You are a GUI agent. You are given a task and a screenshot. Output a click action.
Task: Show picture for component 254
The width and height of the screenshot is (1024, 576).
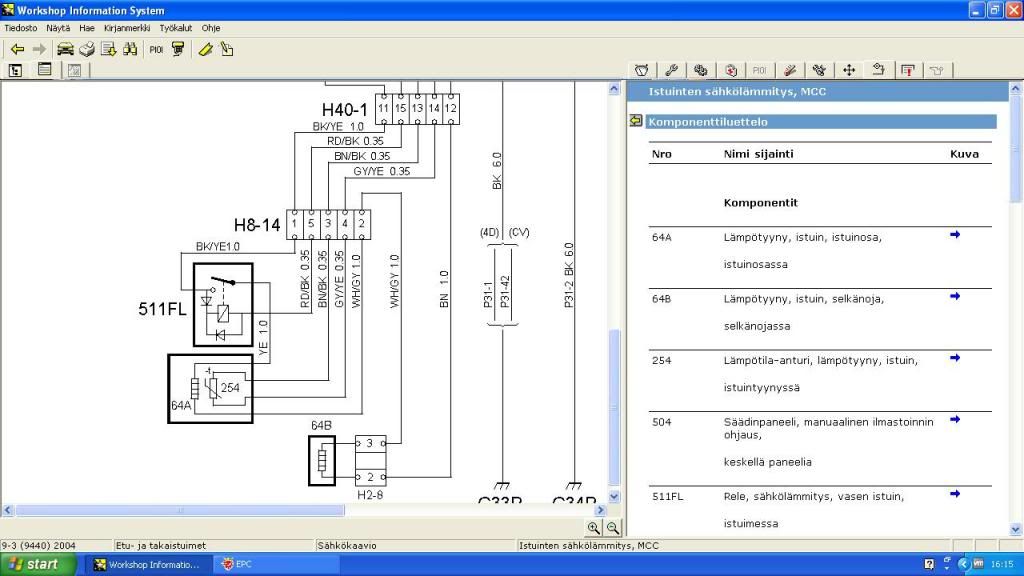(955, 358)
